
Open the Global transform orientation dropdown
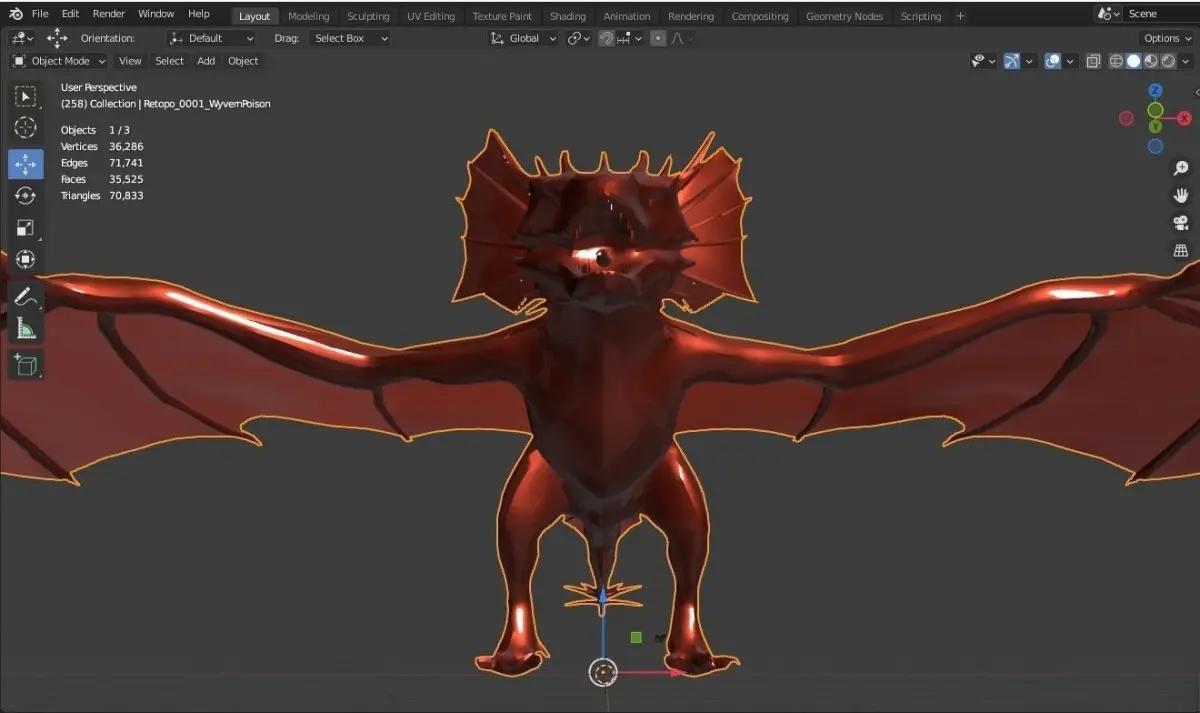(x=523, y=38)
